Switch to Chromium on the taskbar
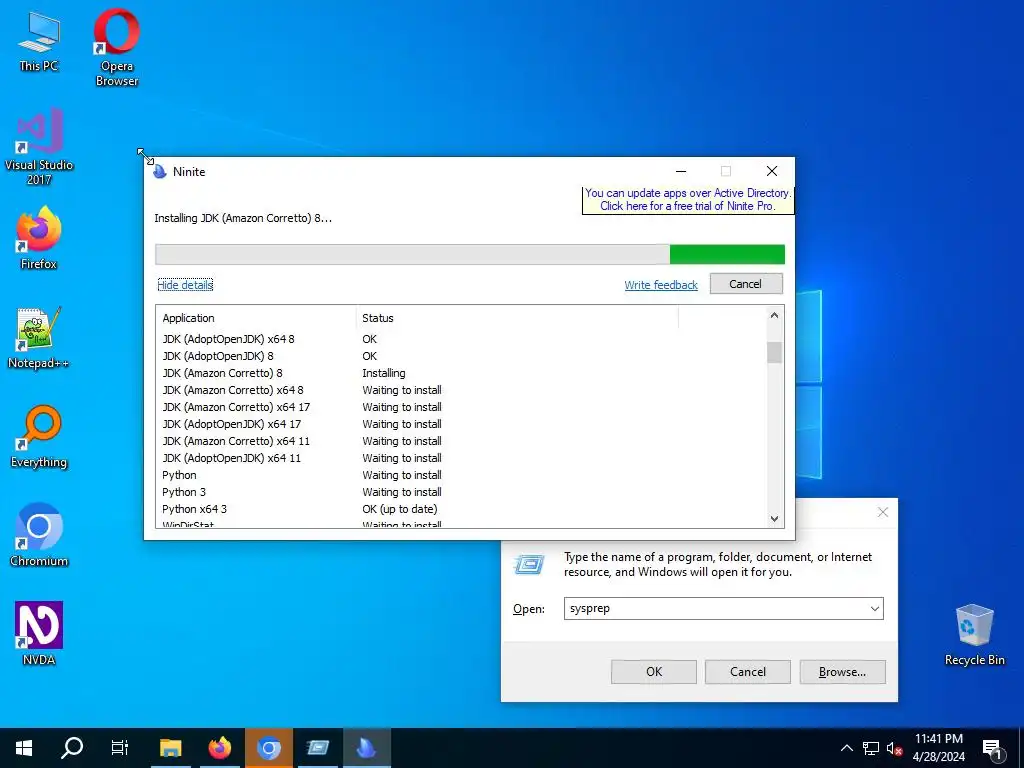1024x768 pixels. tap(268, 748)
